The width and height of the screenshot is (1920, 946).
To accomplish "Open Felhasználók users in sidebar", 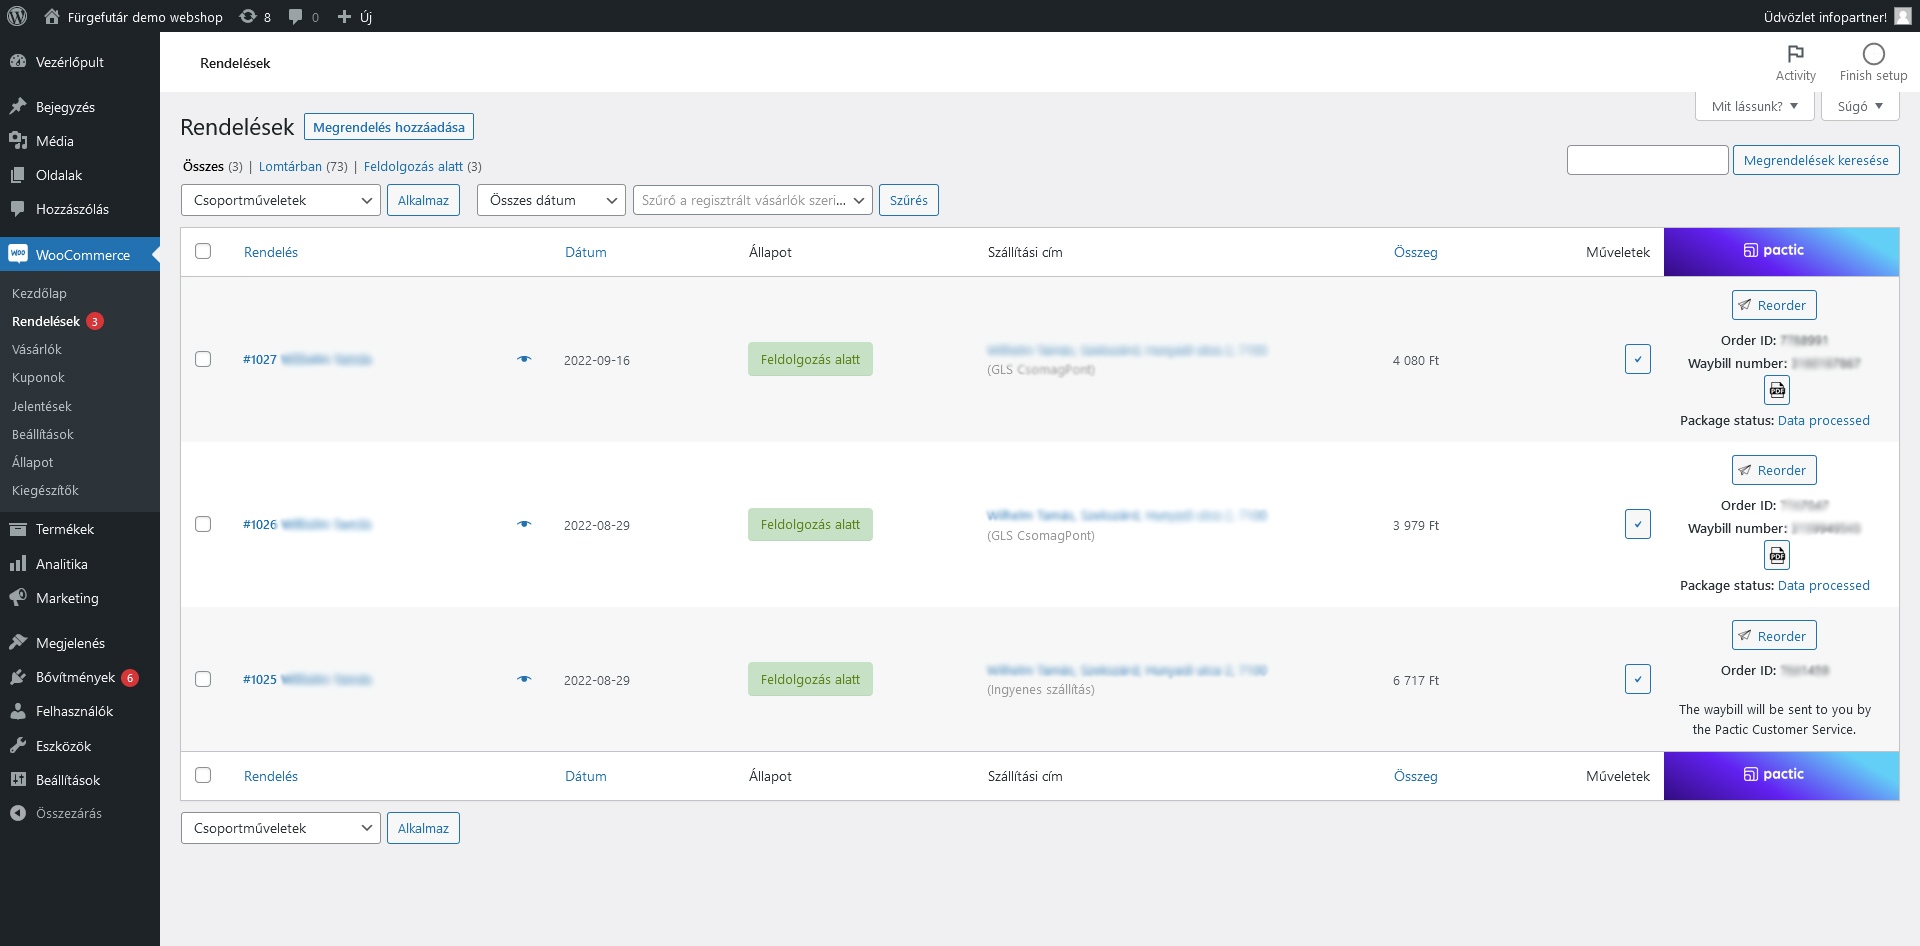I will click(x=80, y=711).
